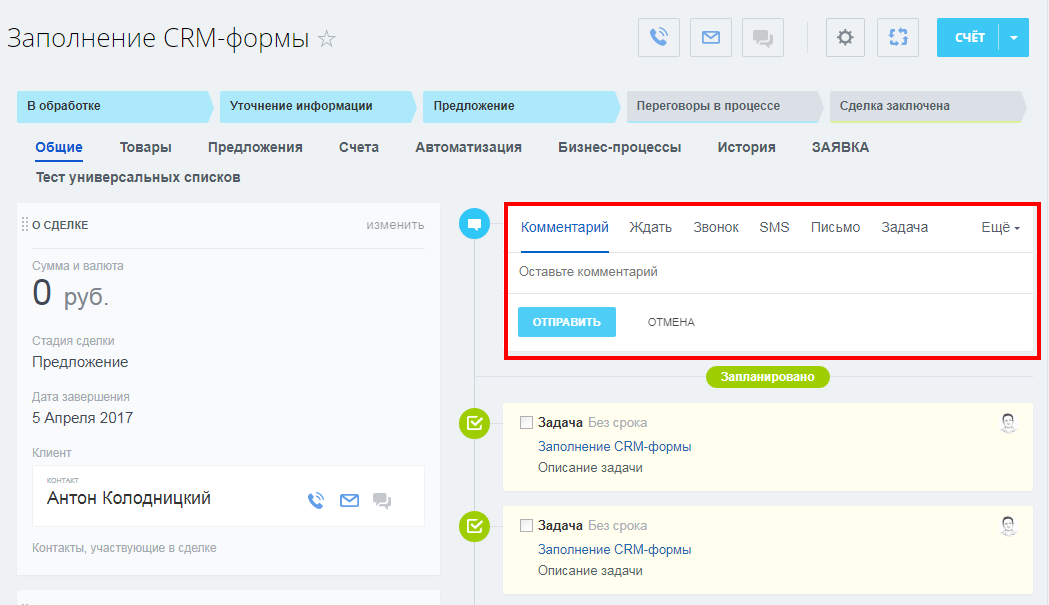Switch to the Товары tab

coord(145,147)
